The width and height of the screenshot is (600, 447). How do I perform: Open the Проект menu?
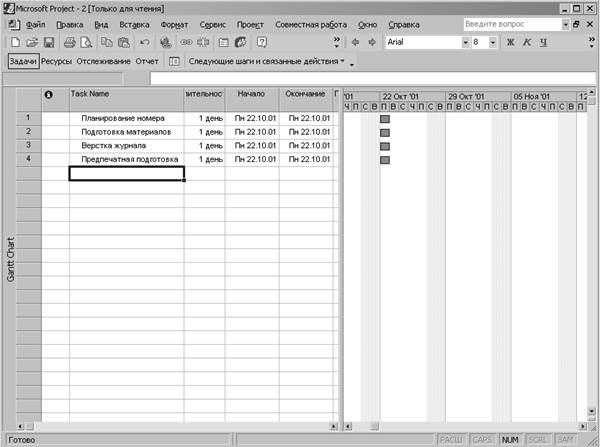[250, 24]
